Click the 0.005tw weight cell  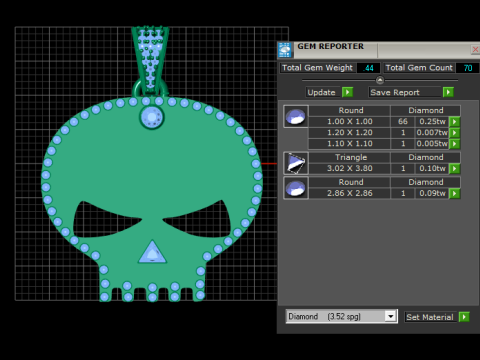(432, 144)
